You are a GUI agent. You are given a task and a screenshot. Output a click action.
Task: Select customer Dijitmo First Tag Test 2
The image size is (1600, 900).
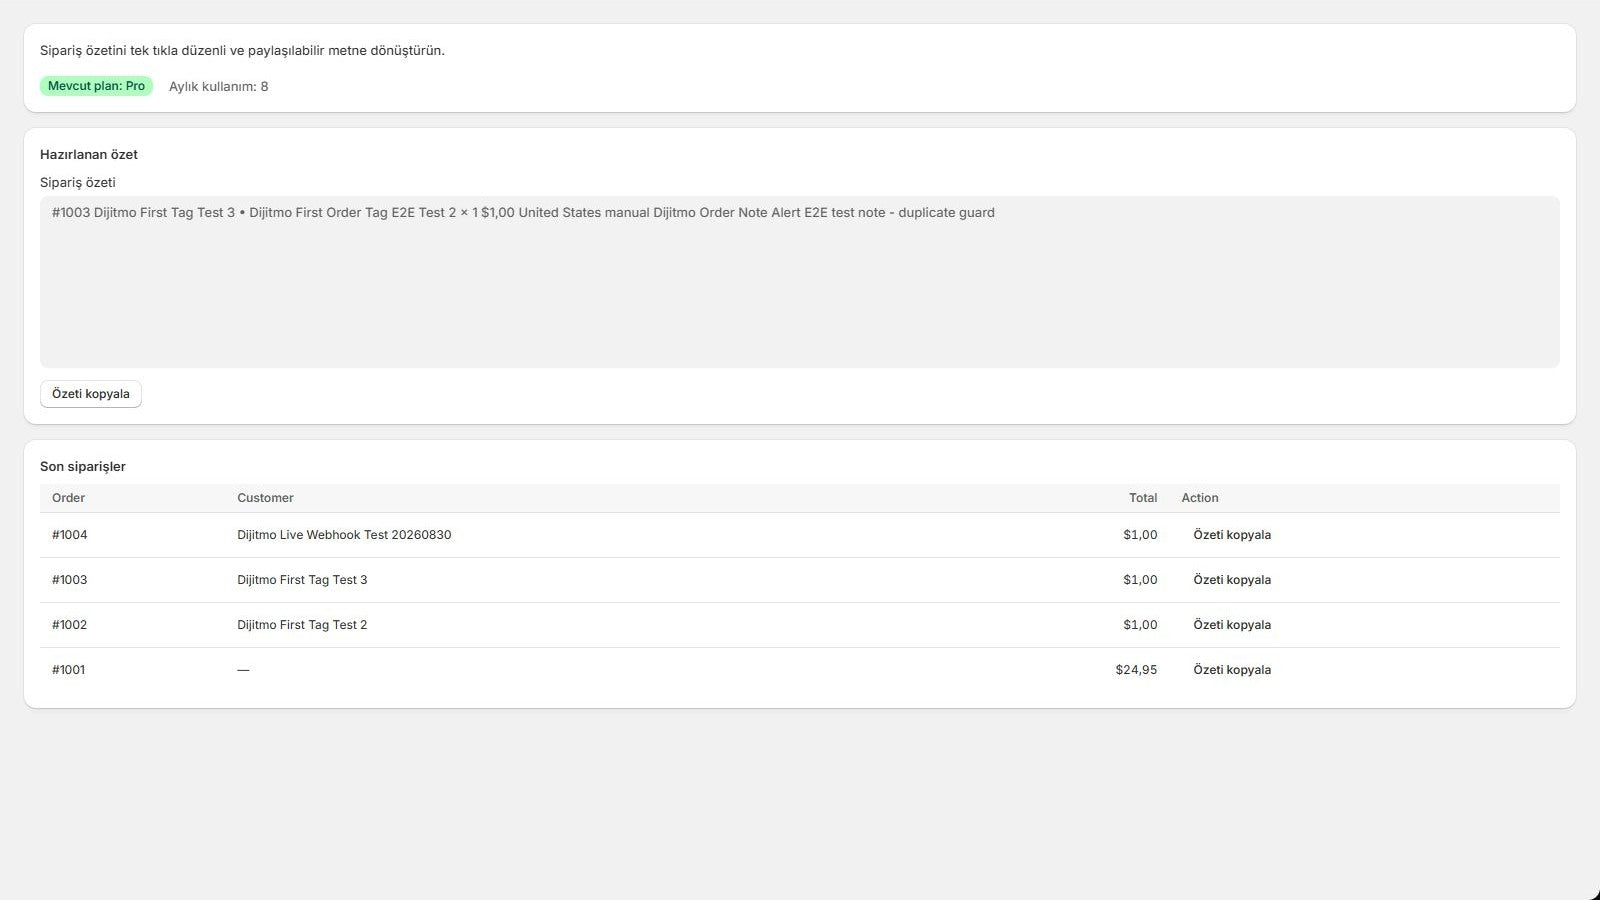click(302, 625)
